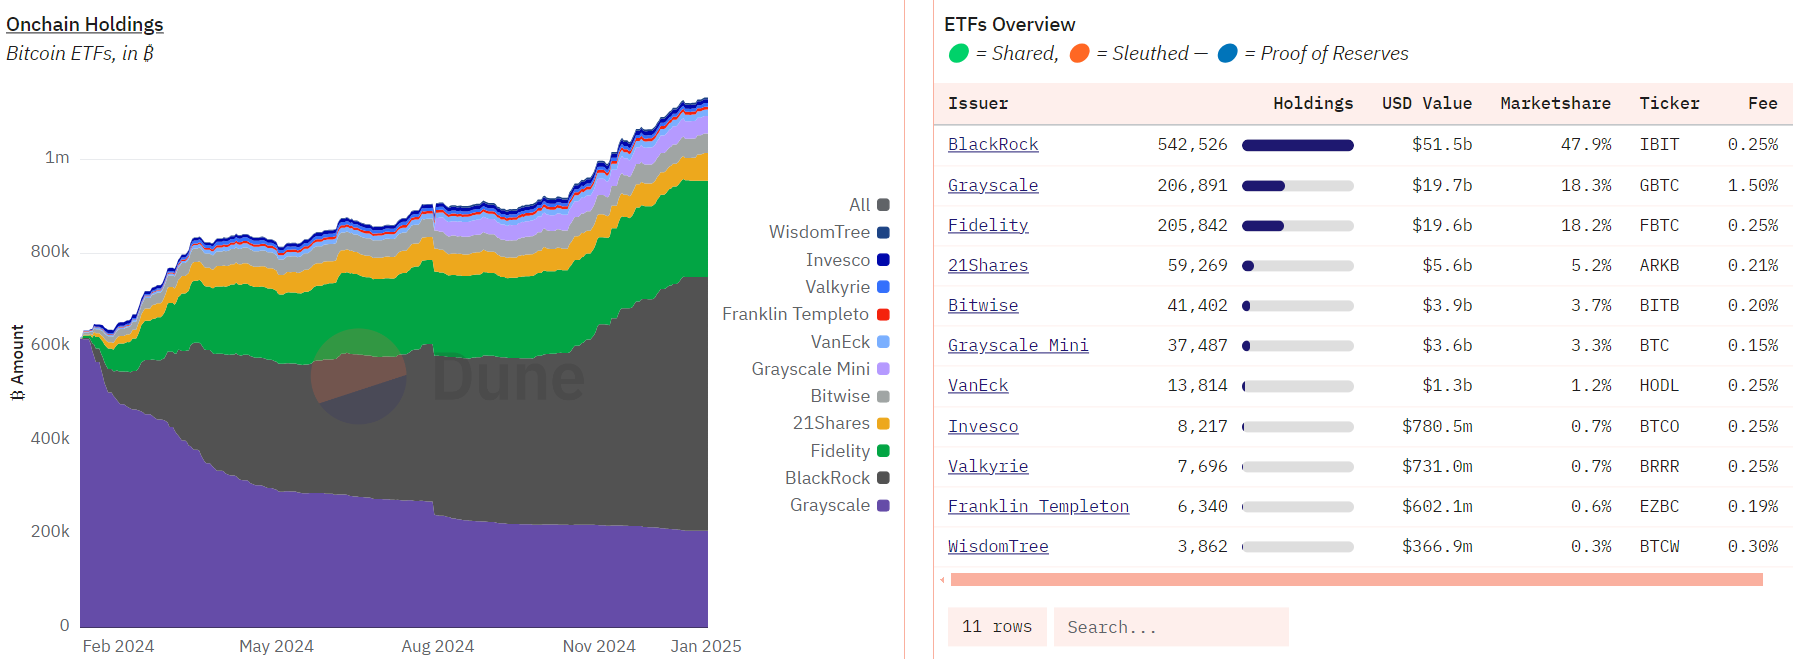Screen dimensions: 1793x659
Task: Click the Grayscale Mini legend marker
Action: click(883, 369)
